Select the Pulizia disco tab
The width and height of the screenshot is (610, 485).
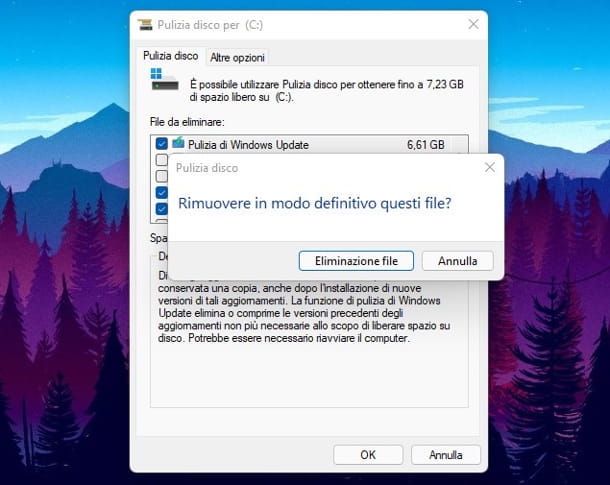[170, 56]
